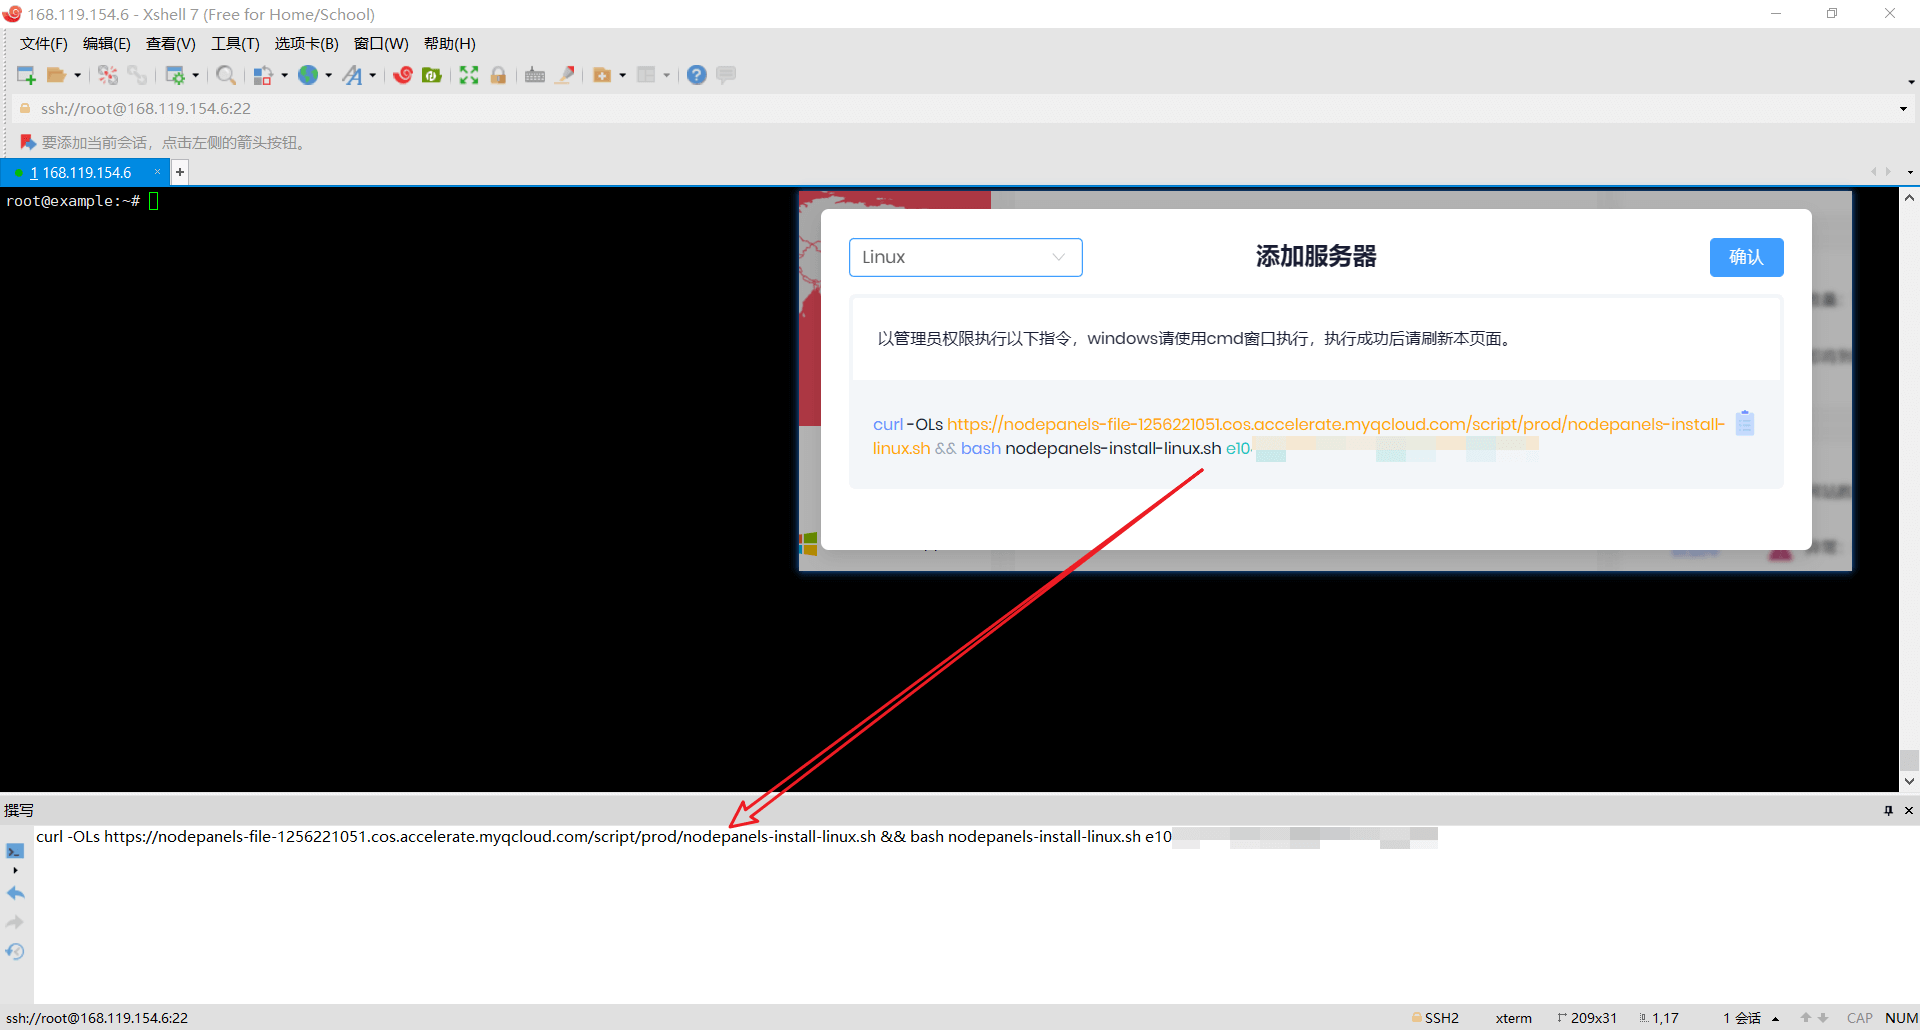Expand the Encoding globe dropdown arrow
Image resolution: width=1920 pixels, height=1030 pixels.
coord(328,75)
